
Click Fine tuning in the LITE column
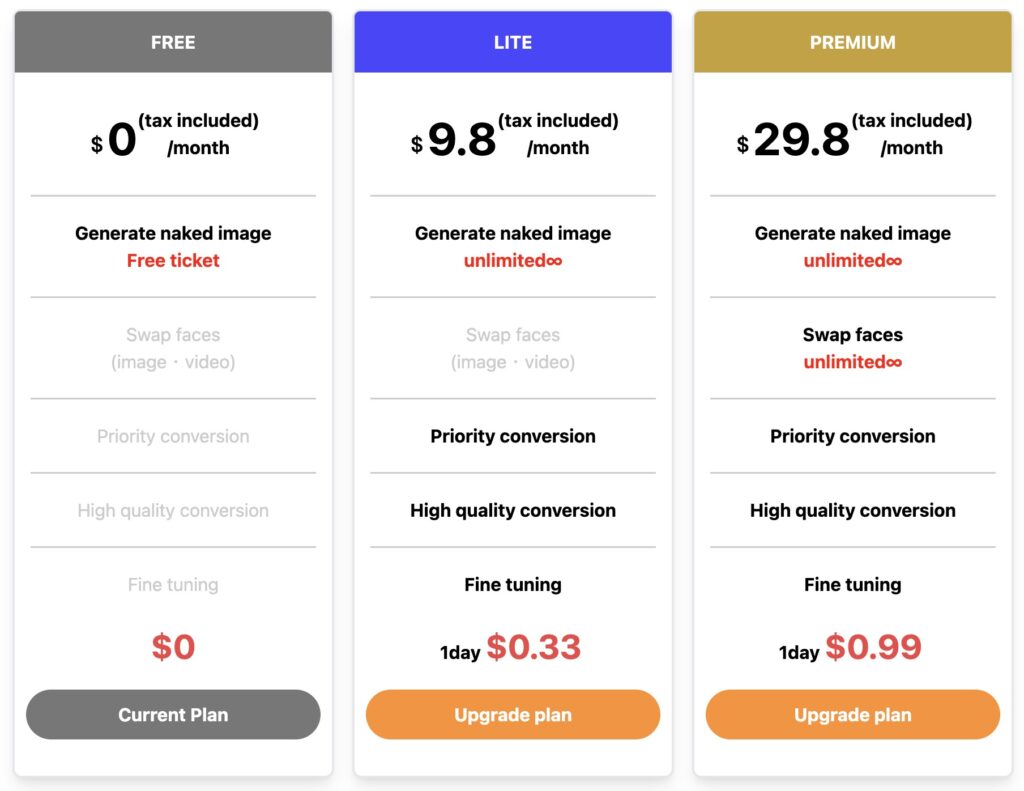[x=512, y=585]
